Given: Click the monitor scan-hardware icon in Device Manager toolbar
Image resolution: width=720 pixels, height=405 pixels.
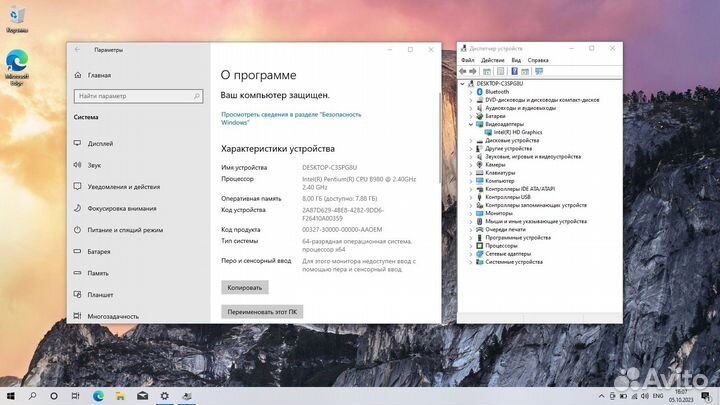Looking at the screenshot, I should [539, 71].
